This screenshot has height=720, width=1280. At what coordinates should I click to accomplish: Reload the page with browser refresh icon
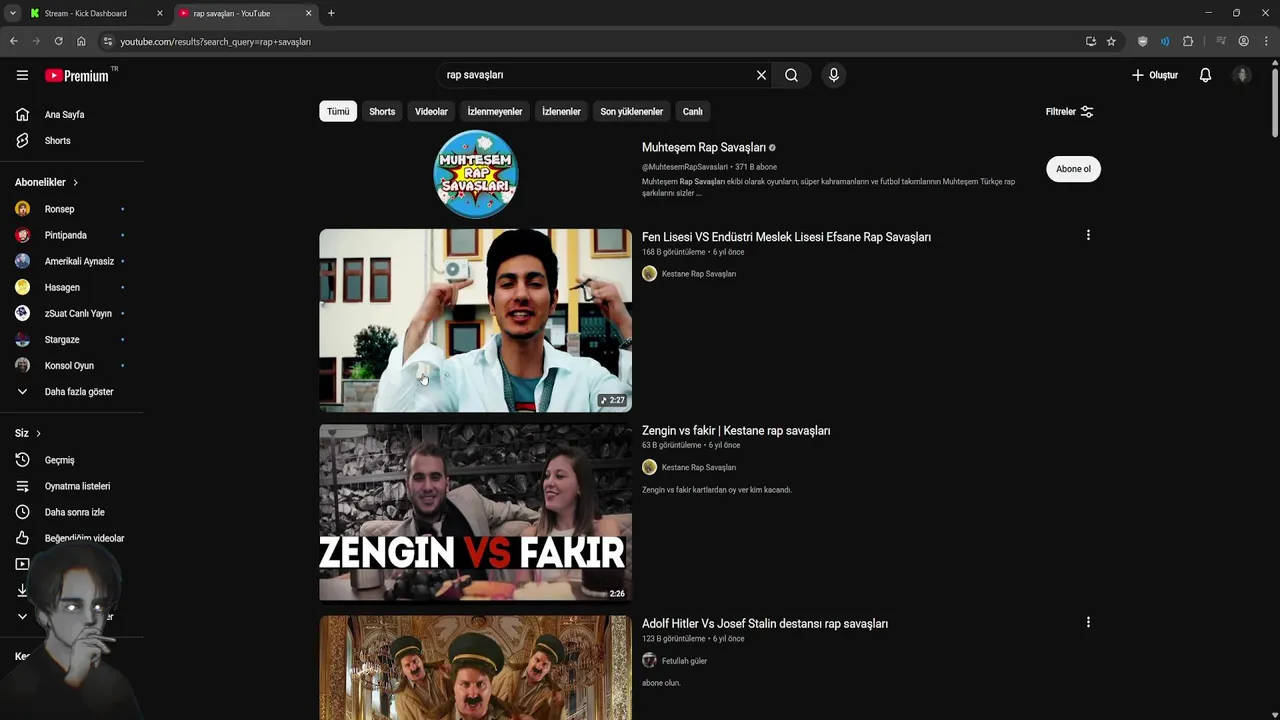[58, 41]
